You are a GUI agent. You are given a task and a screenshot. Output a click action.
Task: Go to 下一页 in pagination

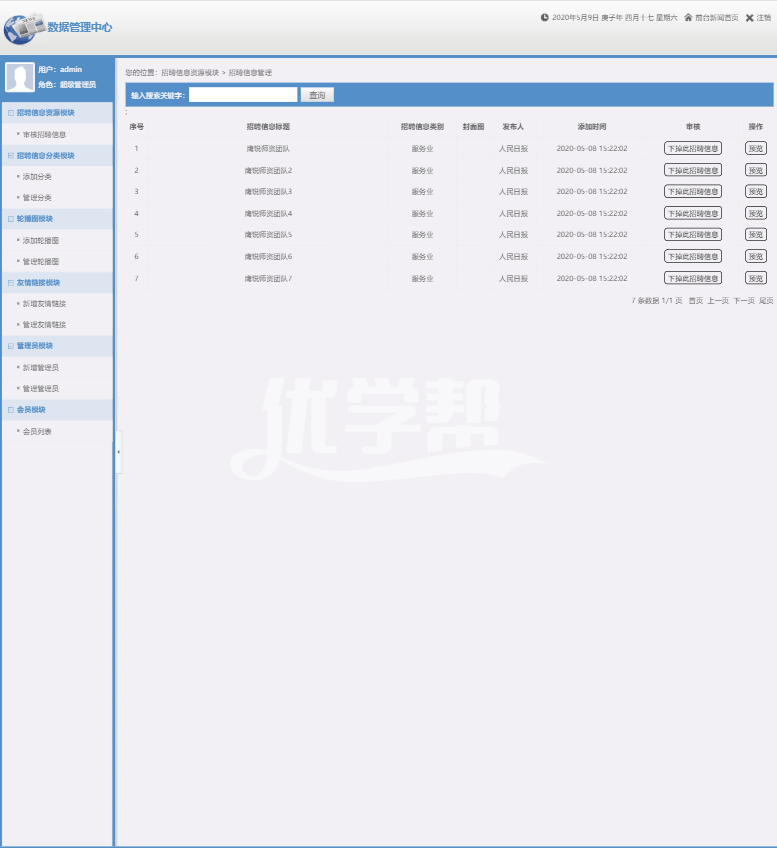tap(743, 300)
